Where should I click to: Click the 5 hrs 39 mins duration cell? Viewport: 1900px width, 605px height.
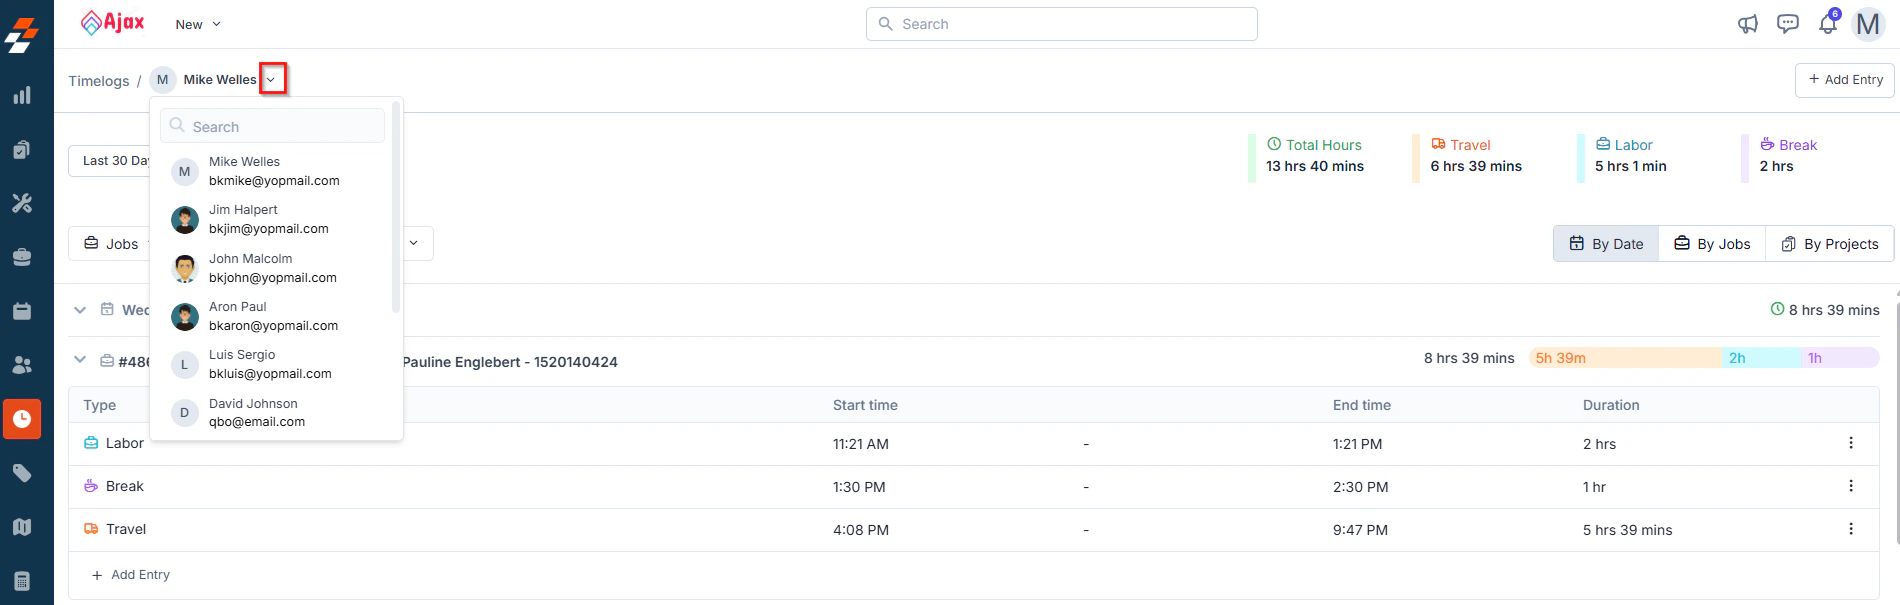1627,530
